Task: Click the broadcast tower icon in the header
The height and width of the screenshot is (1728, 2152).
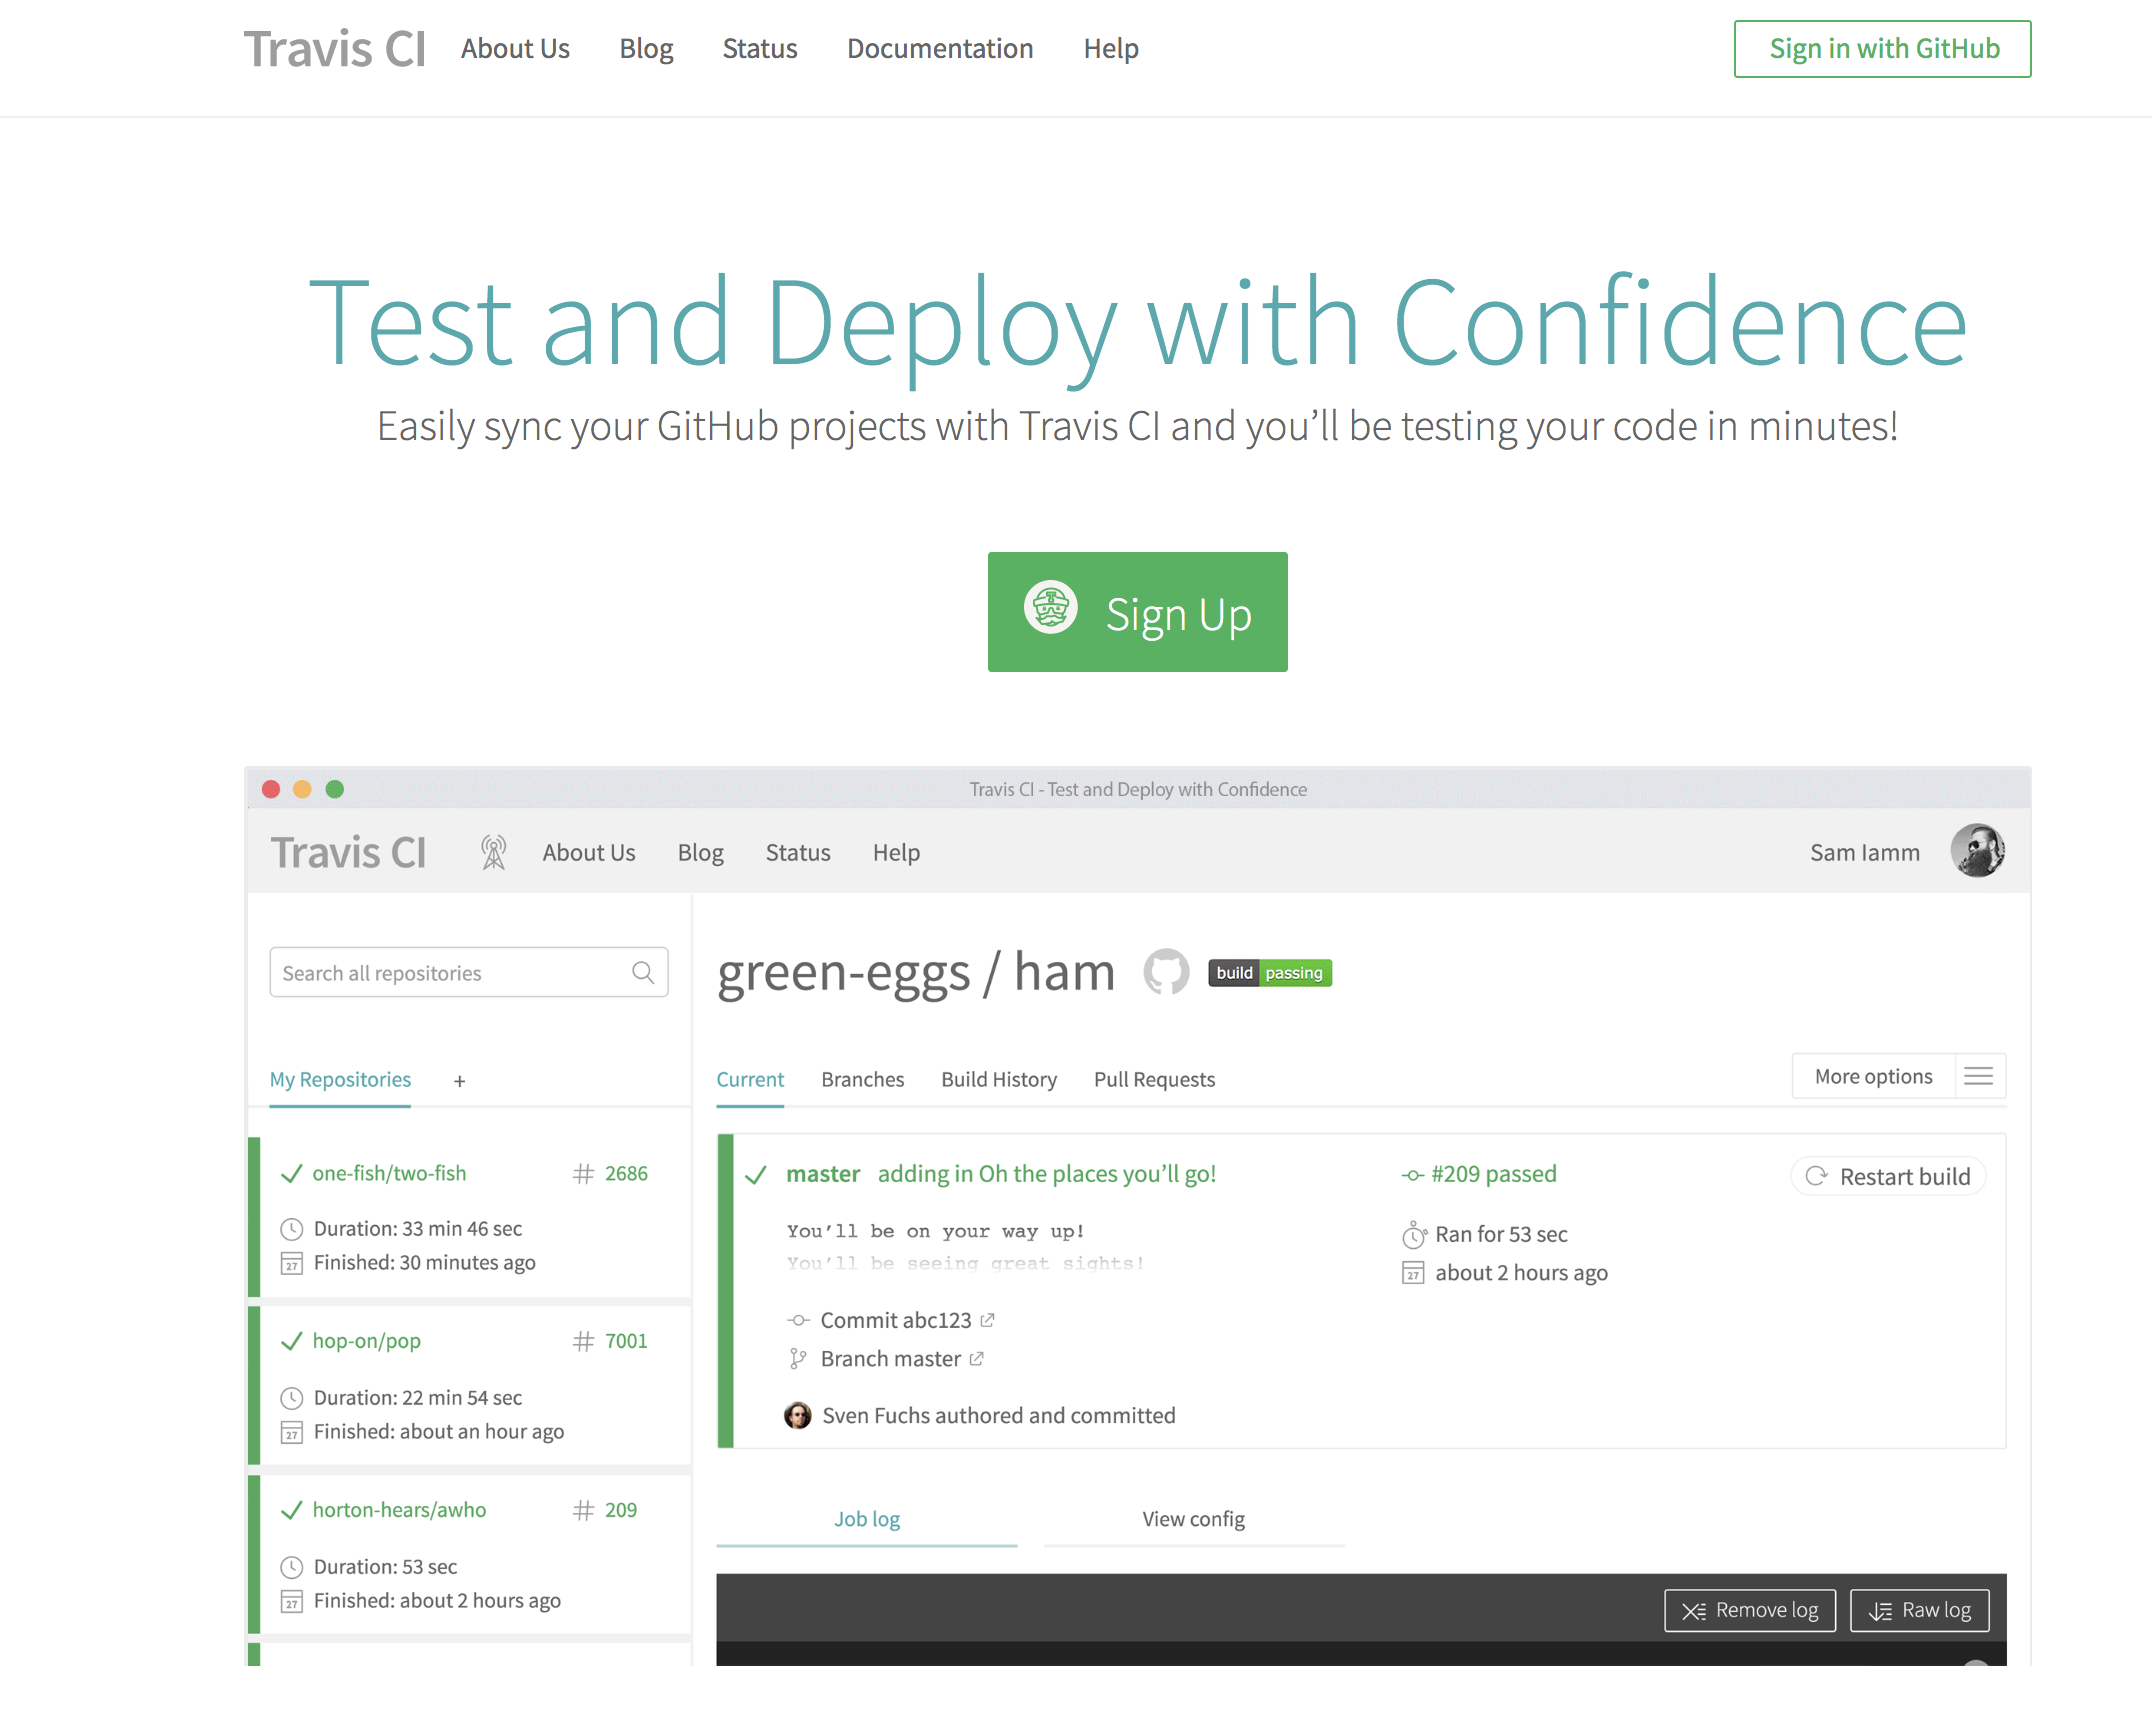Action: [493, 852]
